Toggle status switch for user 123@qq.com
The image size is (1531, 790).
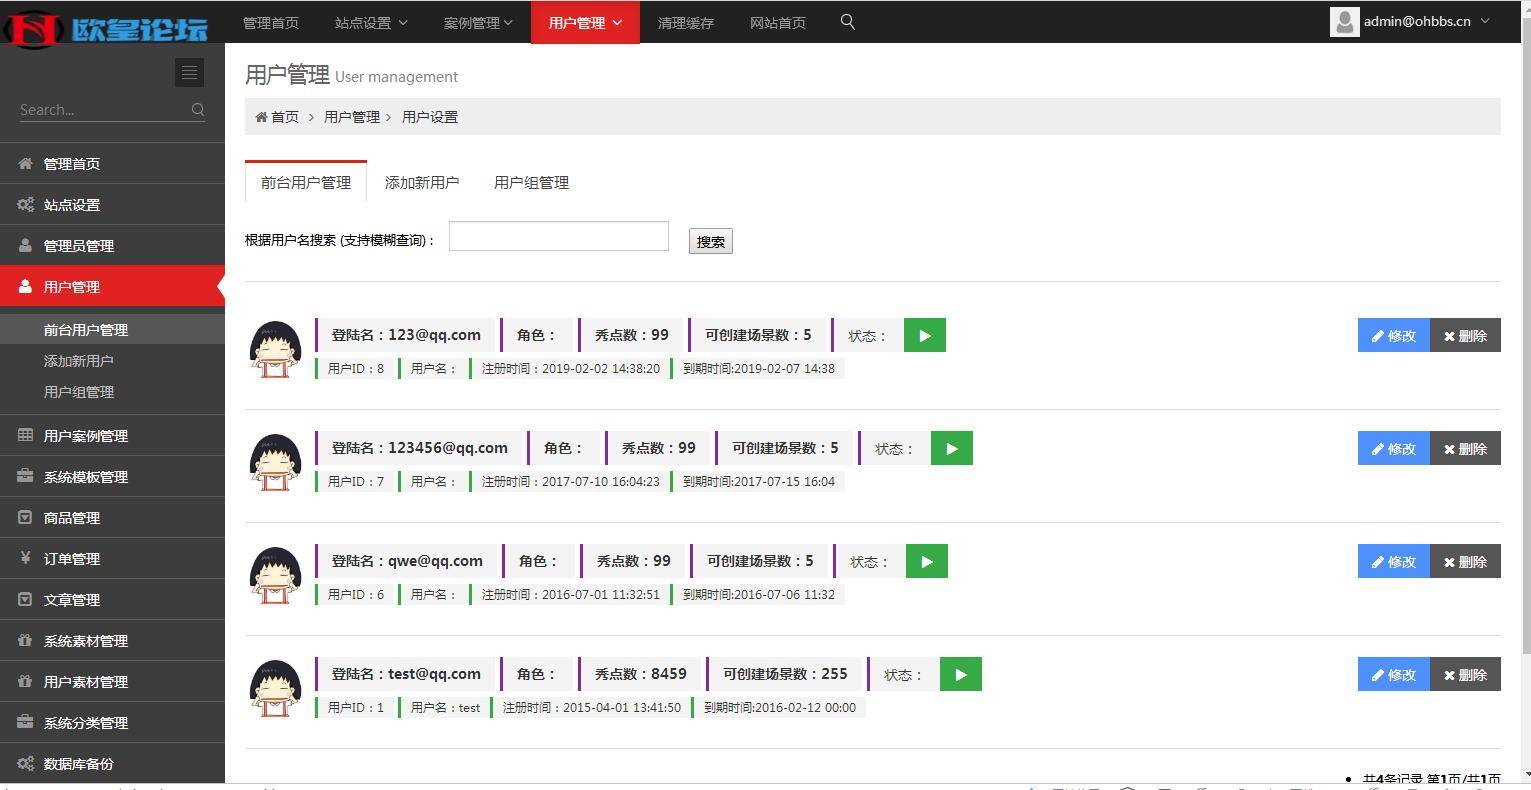click(924, 335)
